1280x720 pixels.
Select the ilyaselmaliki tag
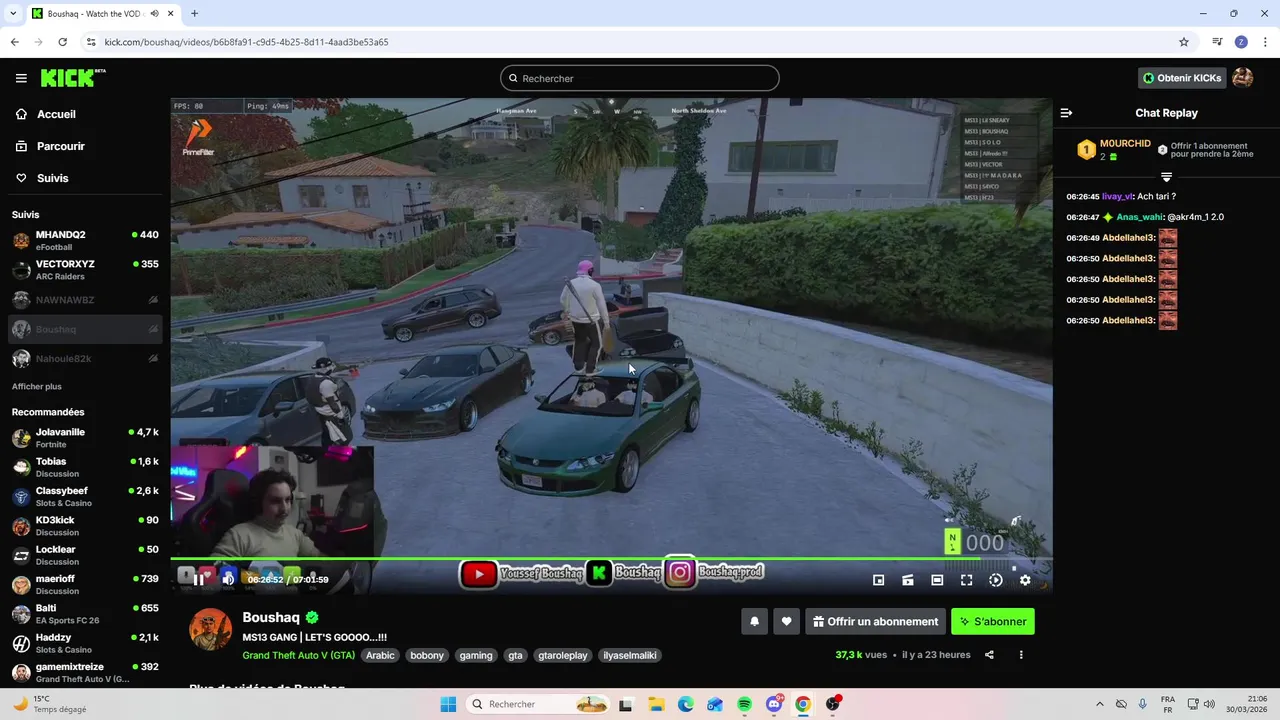630,656
